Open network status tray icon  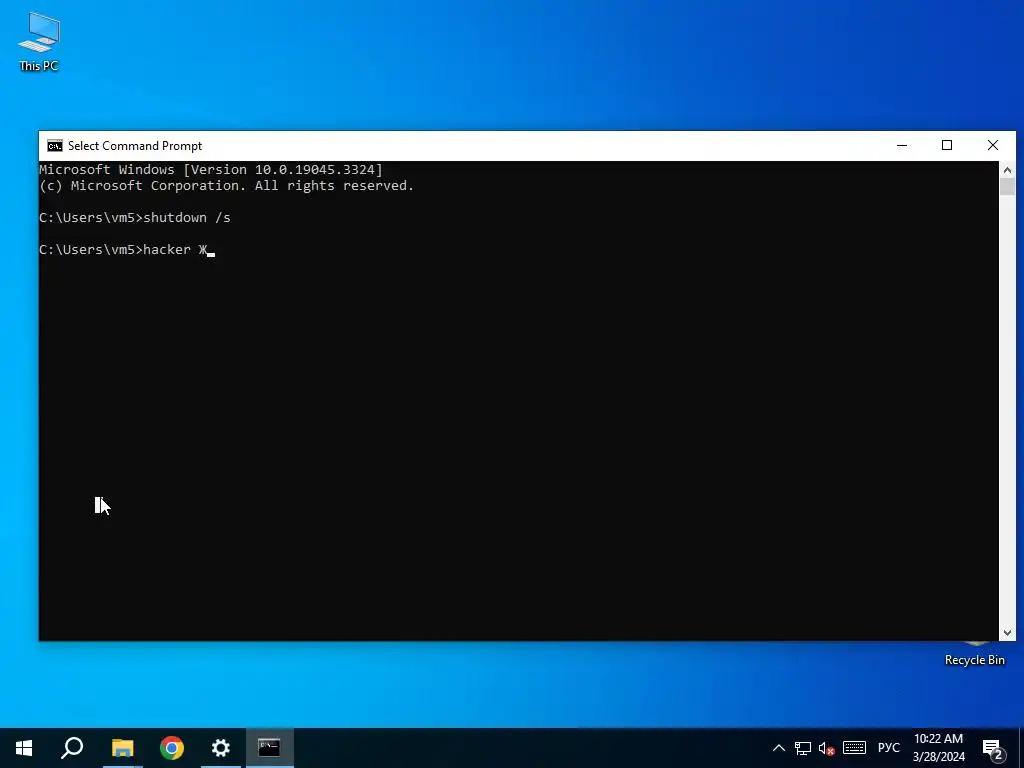coord(803,748)
